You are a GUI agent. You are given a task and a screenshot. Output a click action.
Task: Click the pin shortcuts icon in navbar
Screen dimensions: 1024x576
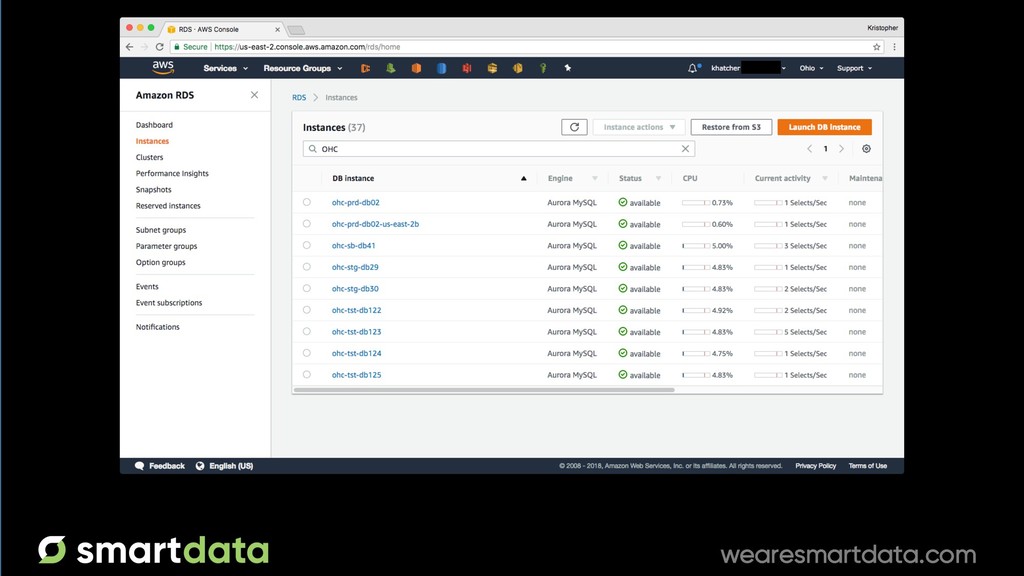click(568, 68)
